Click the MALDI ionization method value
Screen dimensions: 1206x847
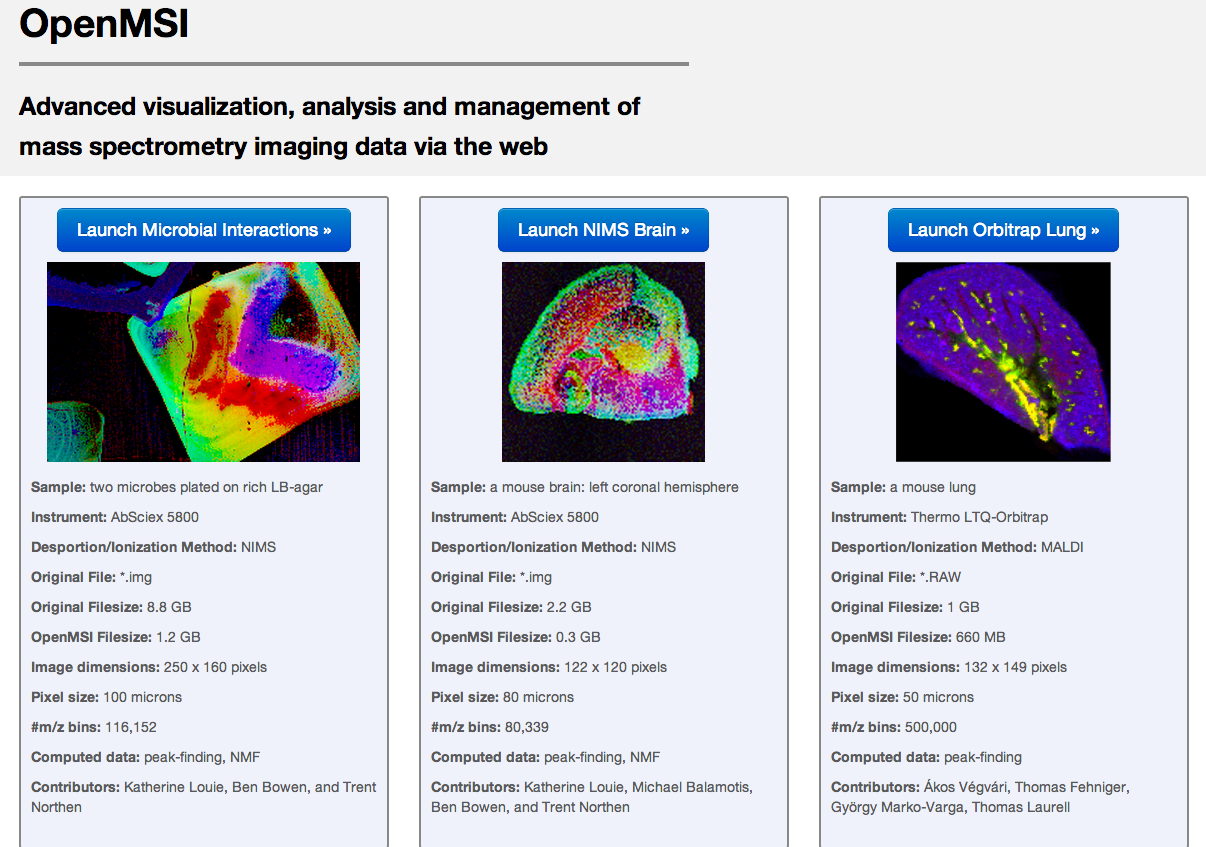point(1062,547)
